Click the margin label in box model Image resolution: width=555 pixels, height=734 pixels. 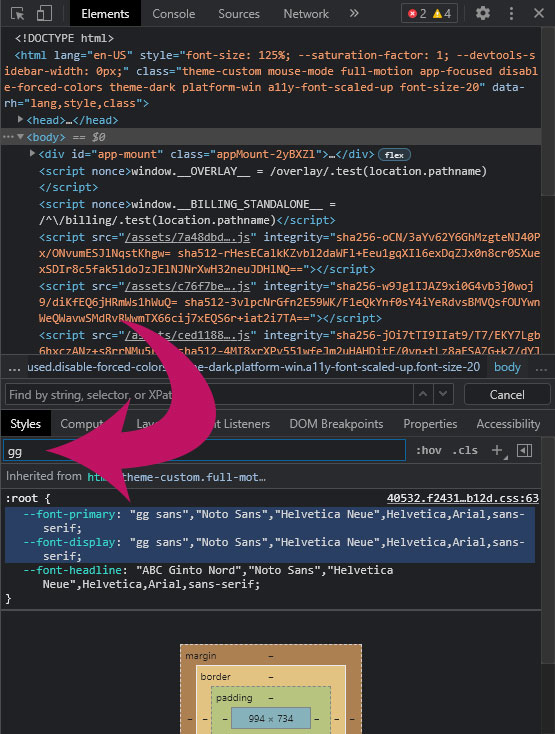pyautogui.click(x=201, y=656)
